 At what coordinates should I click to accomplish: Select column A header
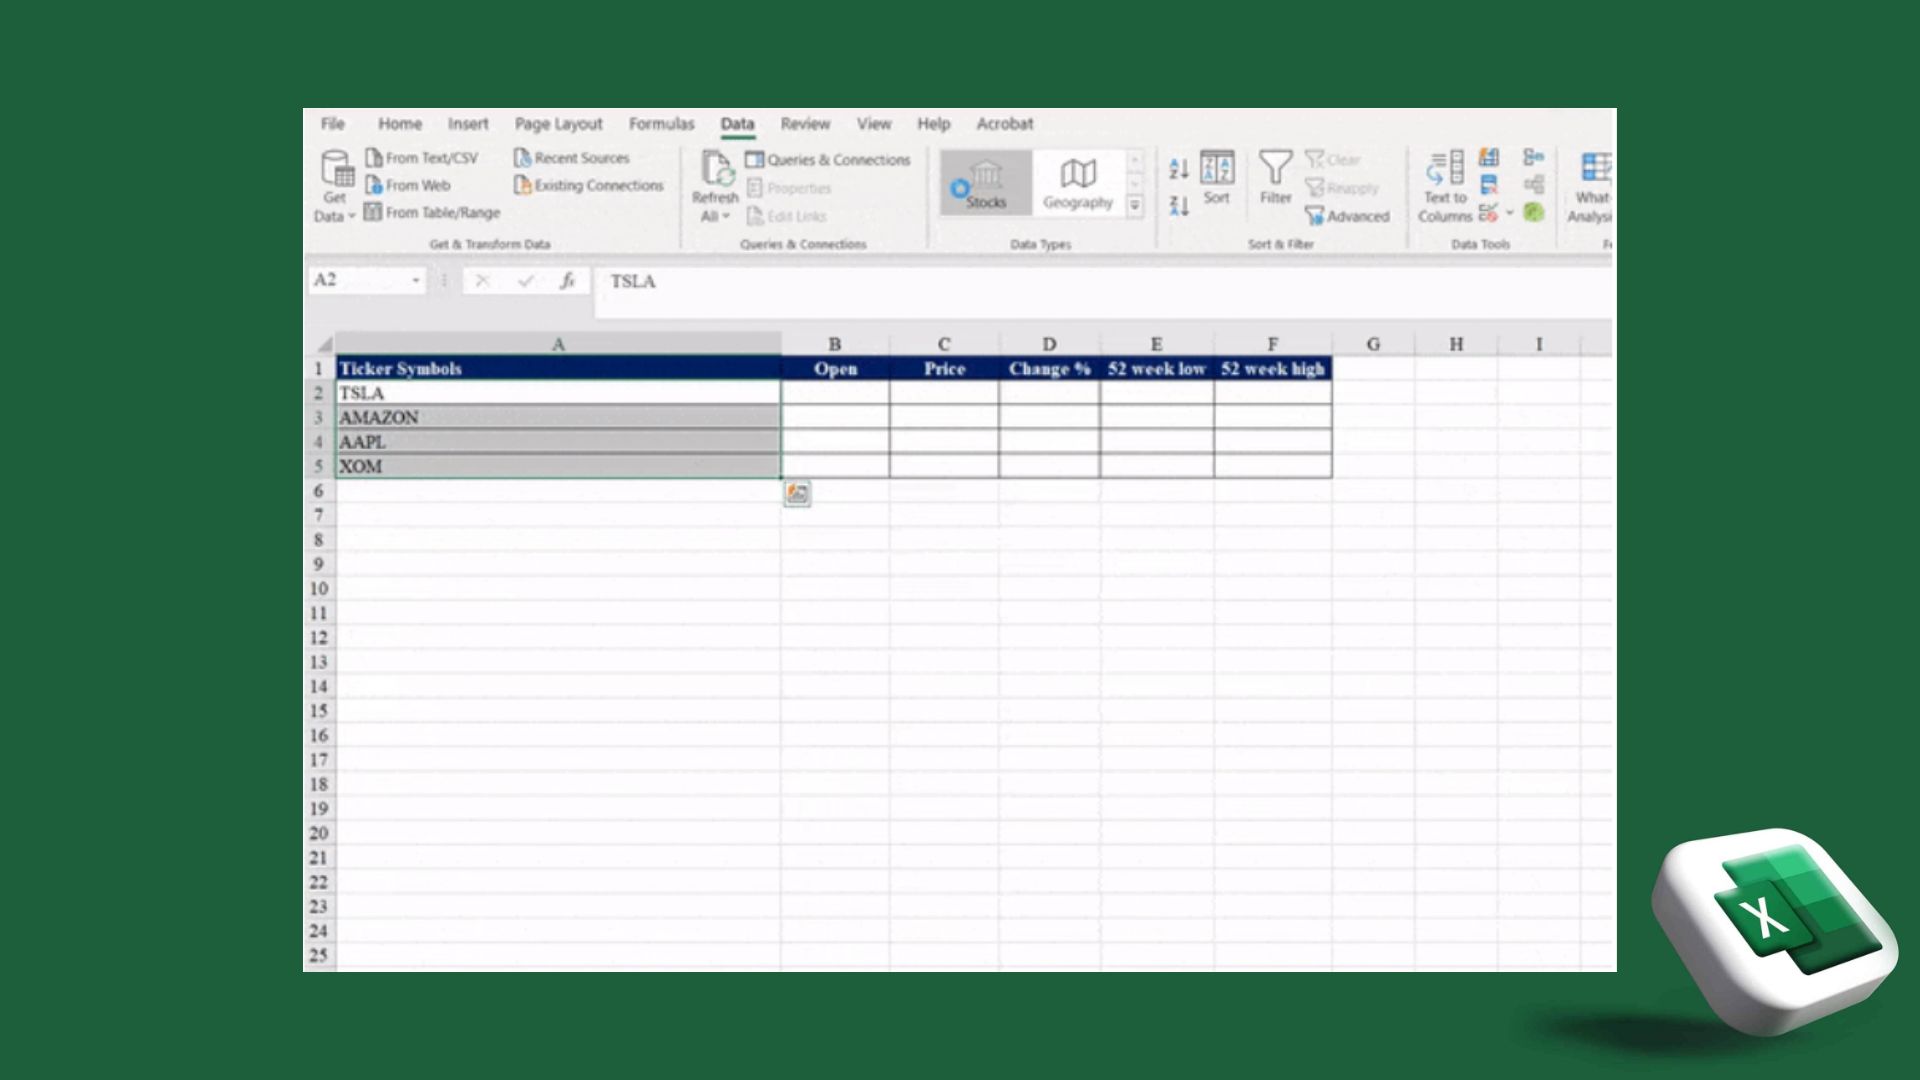tap(558, 344)
